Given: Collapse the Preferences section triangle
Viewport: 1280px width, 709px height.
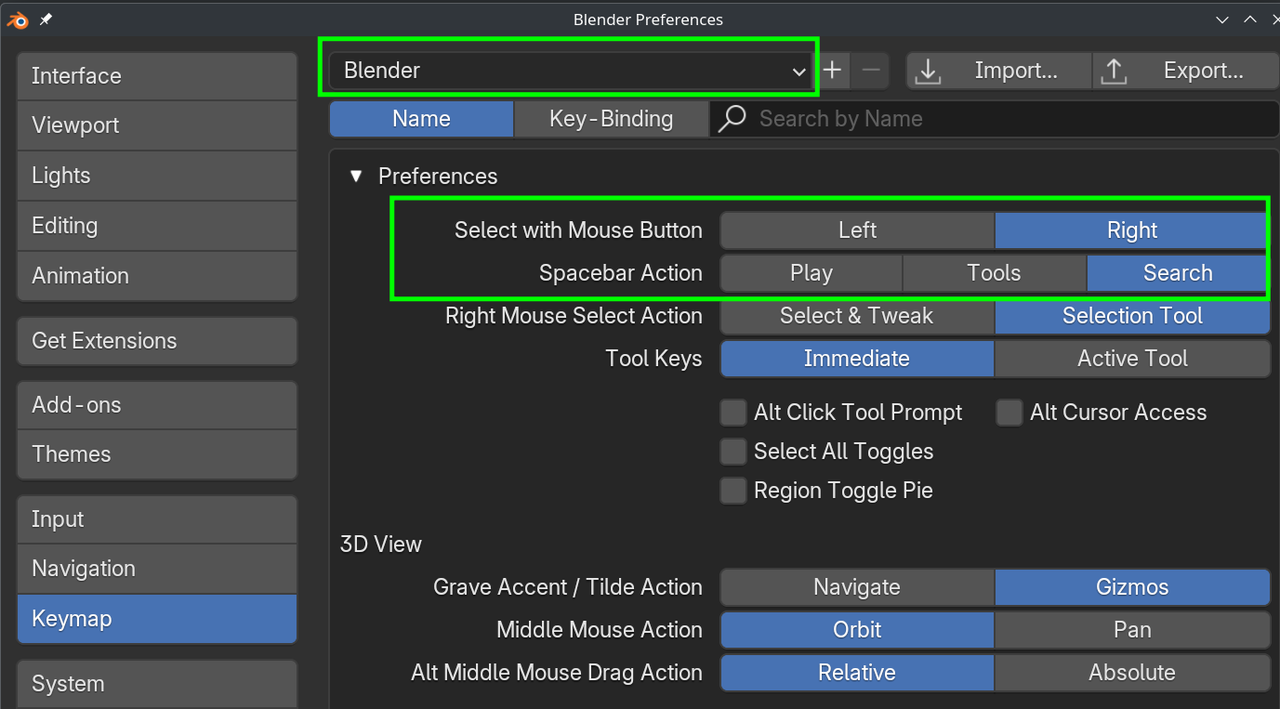Looking at the screenshot, I should coord(355,176).
